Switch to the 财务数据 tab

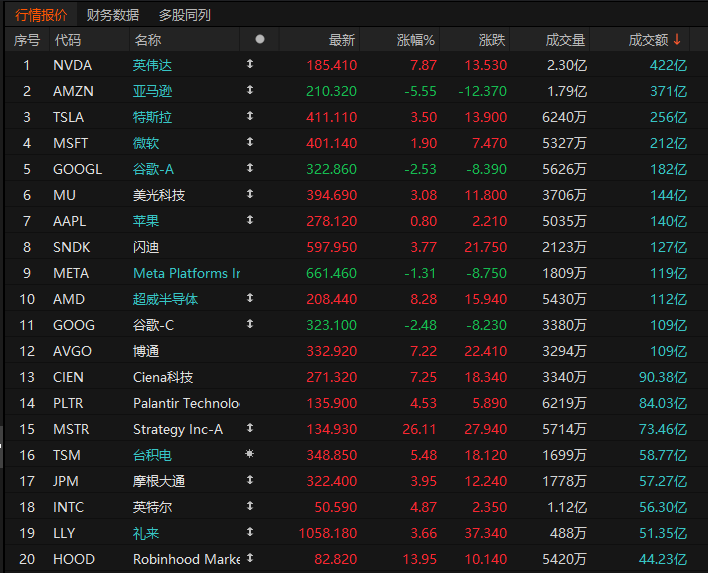tap(113, 15)
